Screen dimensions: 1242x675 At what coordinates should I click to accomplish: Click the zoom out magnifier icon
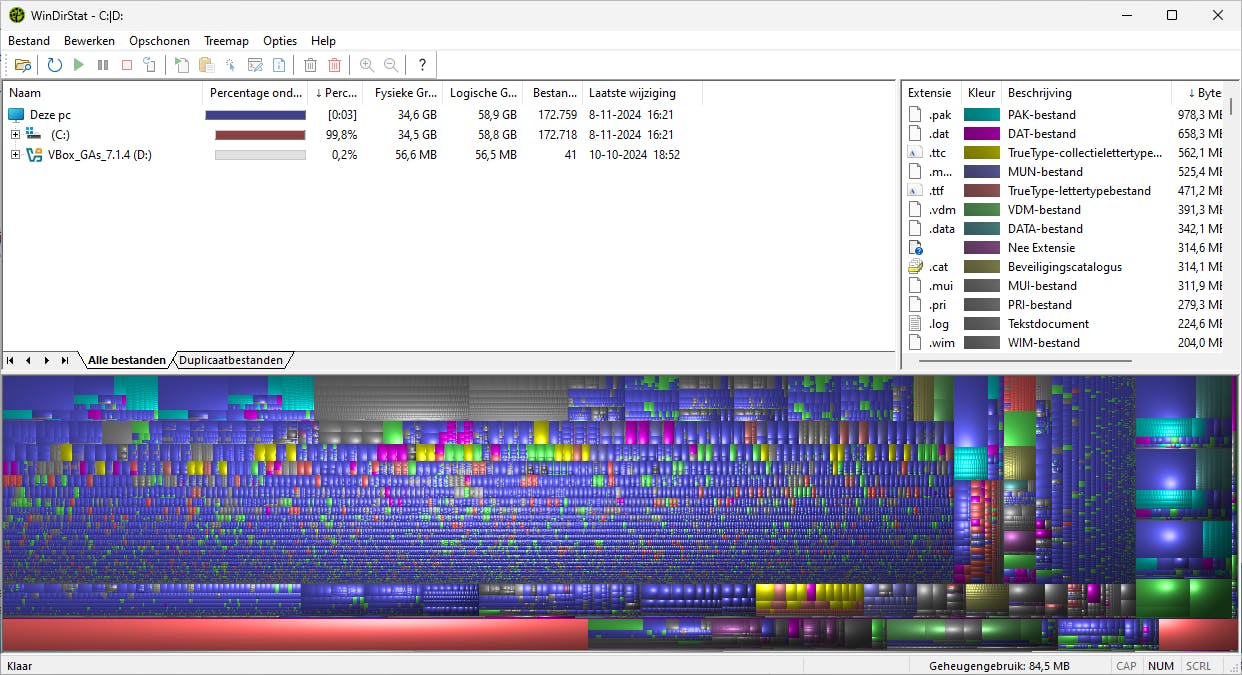click(x=391, y=65)
